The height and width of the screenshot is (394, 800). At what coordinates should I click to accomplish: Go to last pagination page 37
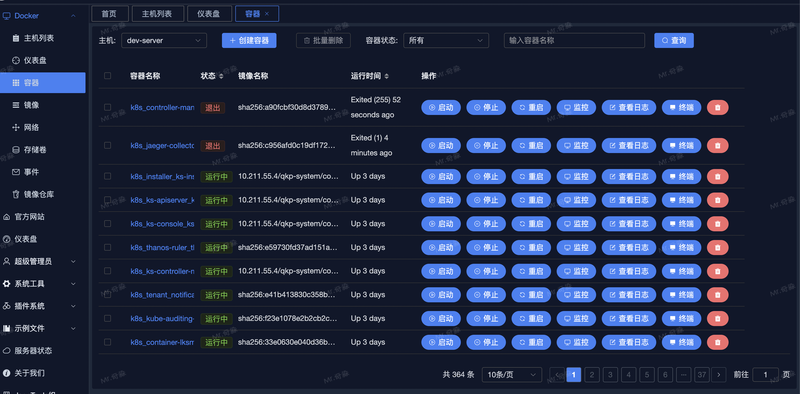coord(702,375)
